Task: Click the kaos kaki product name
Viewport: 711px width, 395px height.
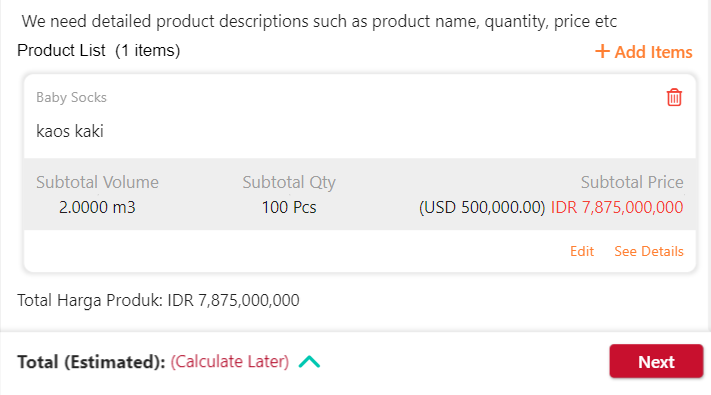Action: pos(70,131)
